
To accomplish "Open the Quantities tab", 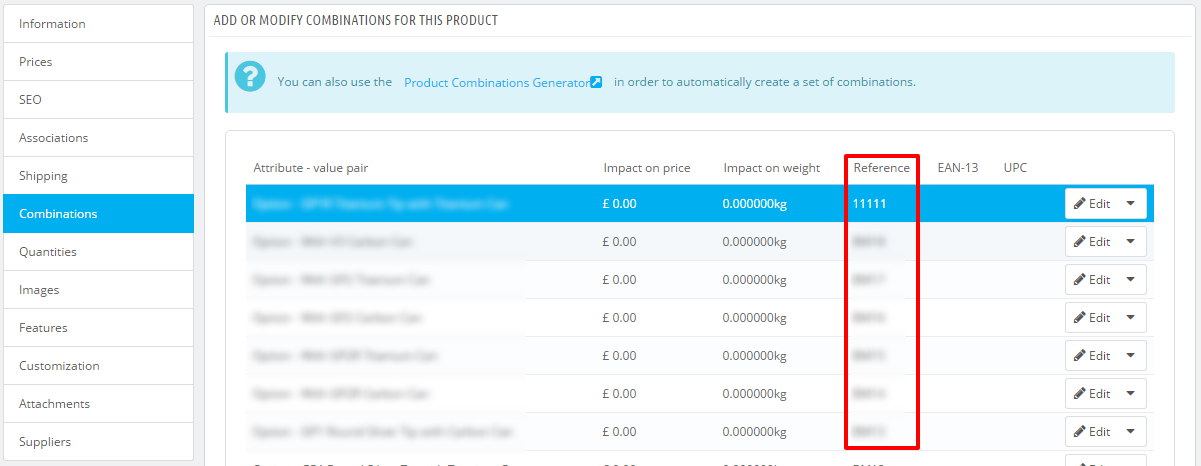I will click(x=98, y=252).
